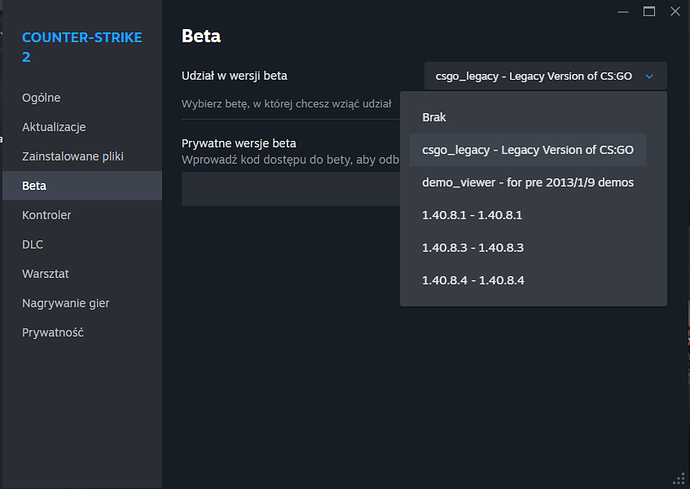This screenshot has width=690, height=489.
Task: Click the Beta page heading
Action: pos(201,36)
